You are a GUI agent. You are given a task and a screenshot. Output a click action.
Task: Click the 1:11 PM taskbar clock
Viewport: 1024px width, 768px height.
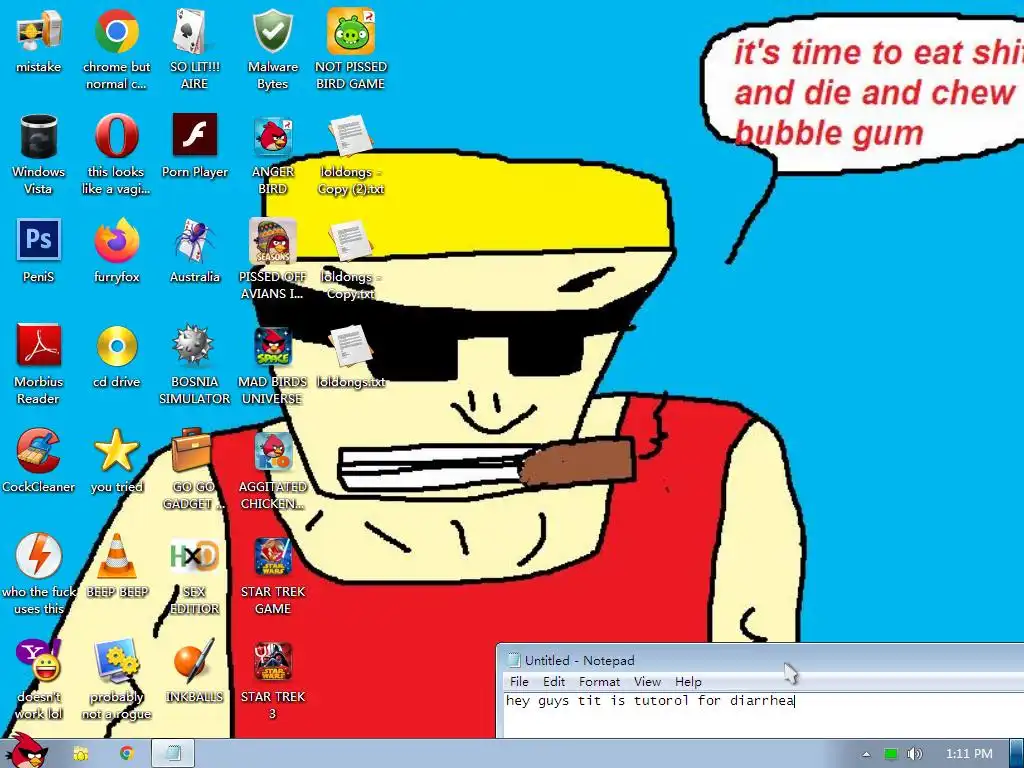pos(969,754)
